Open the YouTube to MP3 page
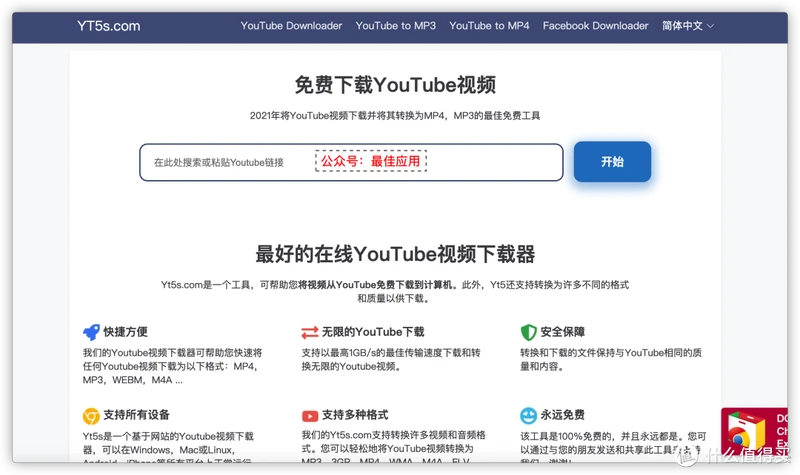Image resolution: width=800 pixels, height=475 pixels. point(395,26)
